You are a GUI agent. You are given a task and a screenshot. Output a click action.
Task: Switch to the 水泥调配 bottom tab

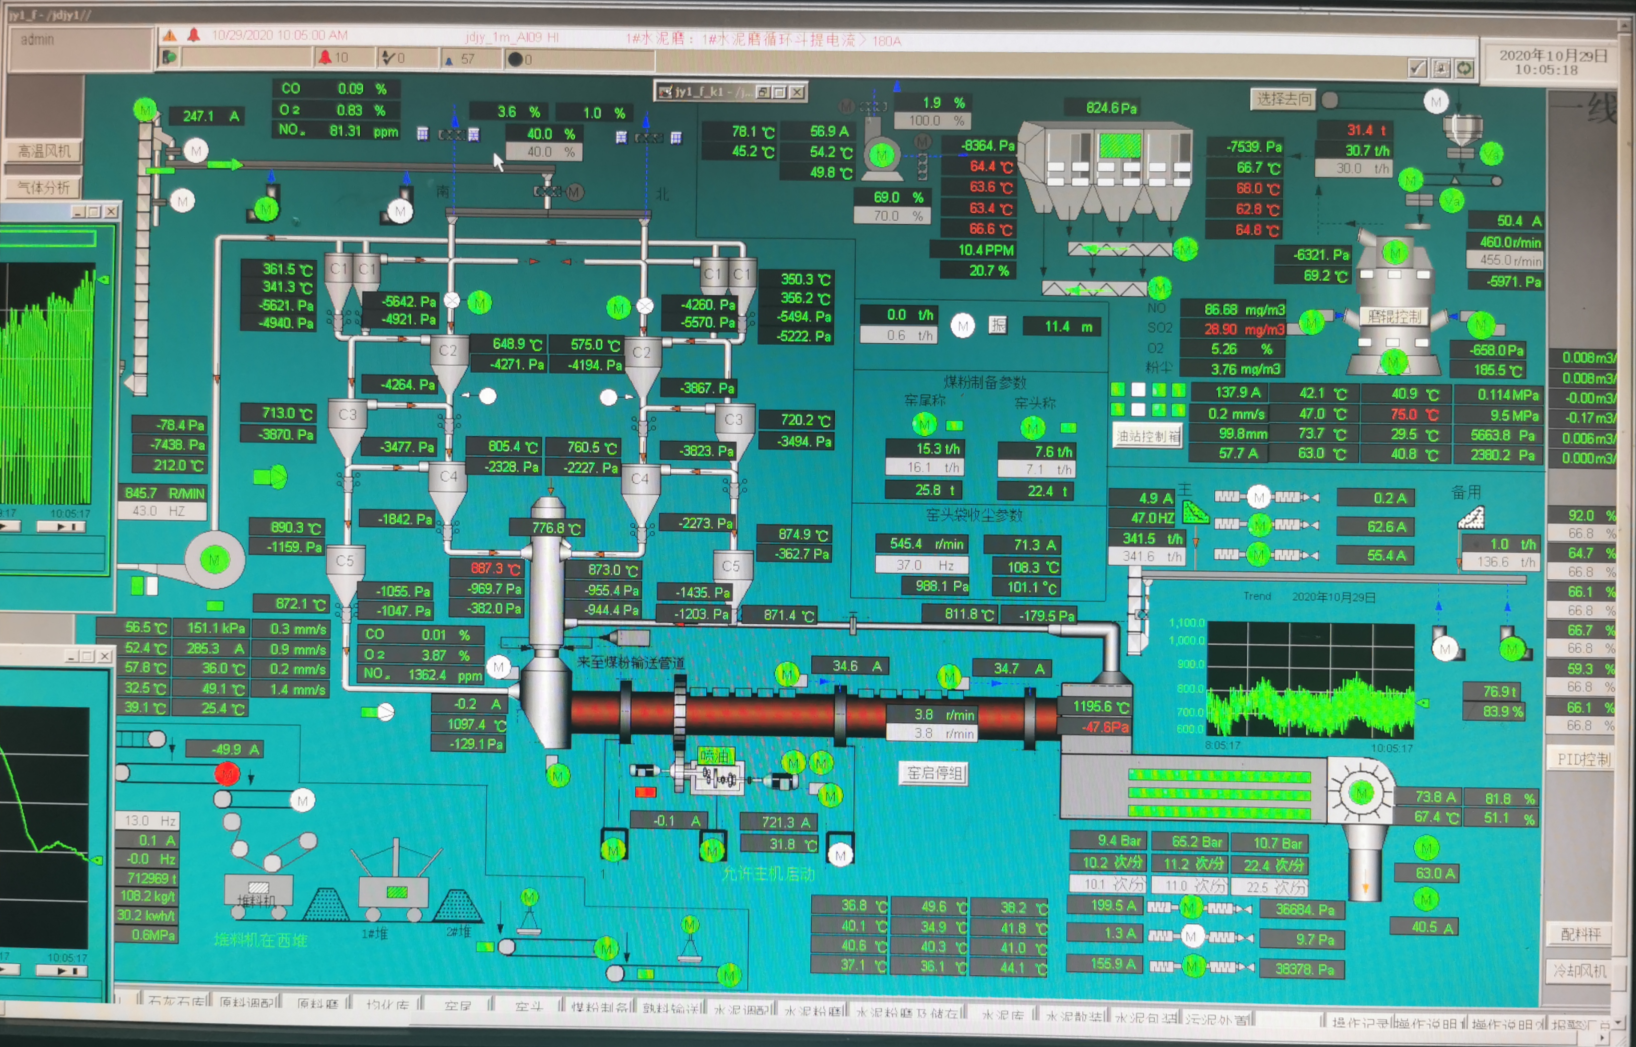[x=741, y=1010]
